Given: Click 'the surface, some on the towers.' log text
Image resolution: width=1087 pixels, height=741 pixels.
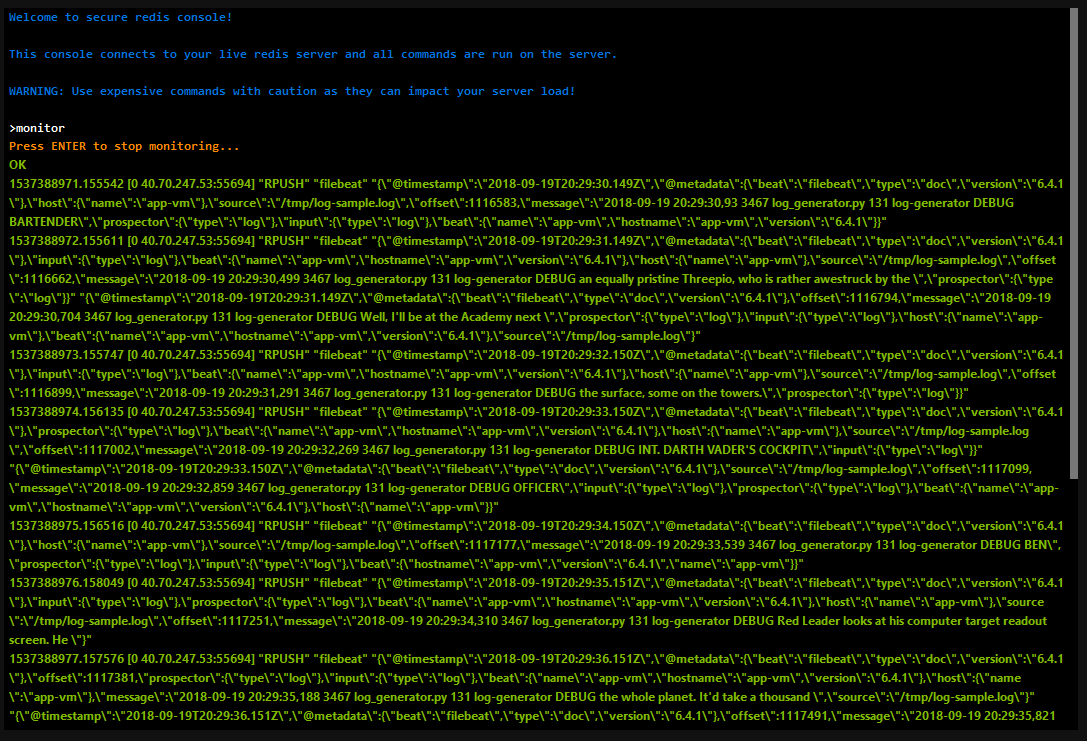Looking at the screenshot, I should pos(670,393).
